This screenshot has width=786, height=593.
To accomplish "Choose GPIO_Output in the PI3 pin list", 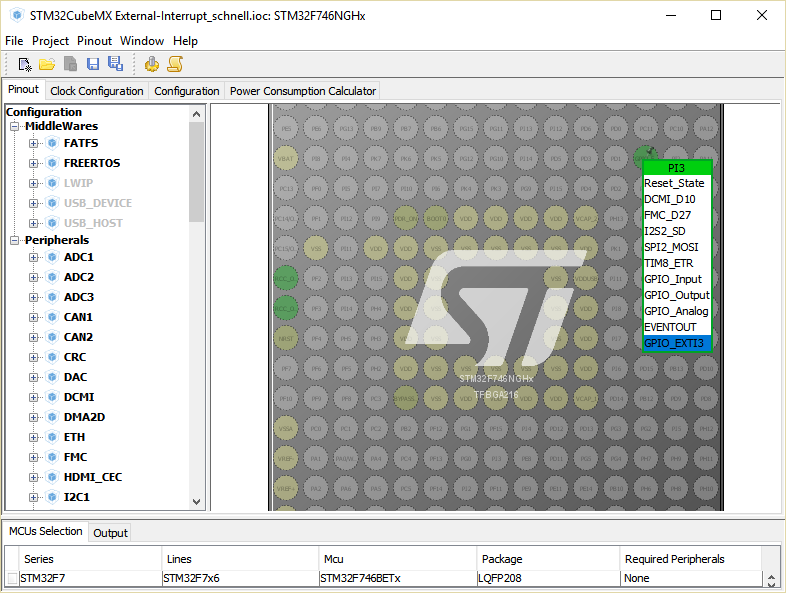I will click(x=677, y=295).
